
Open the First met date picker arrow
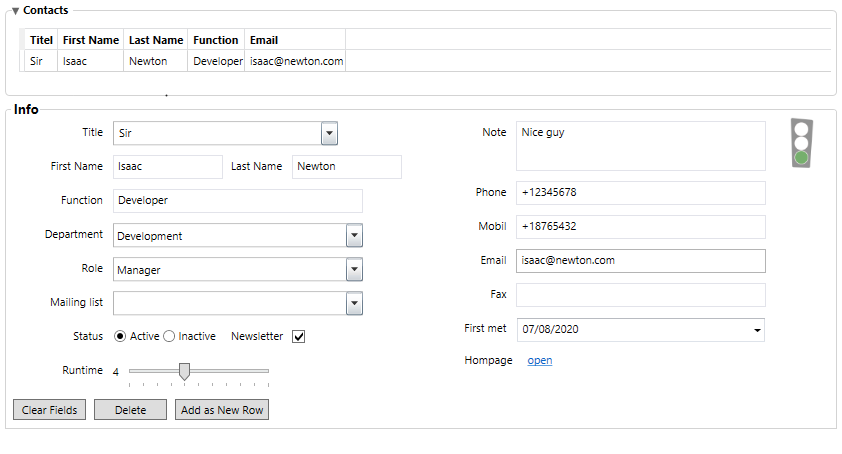click(x=757, y=330)
